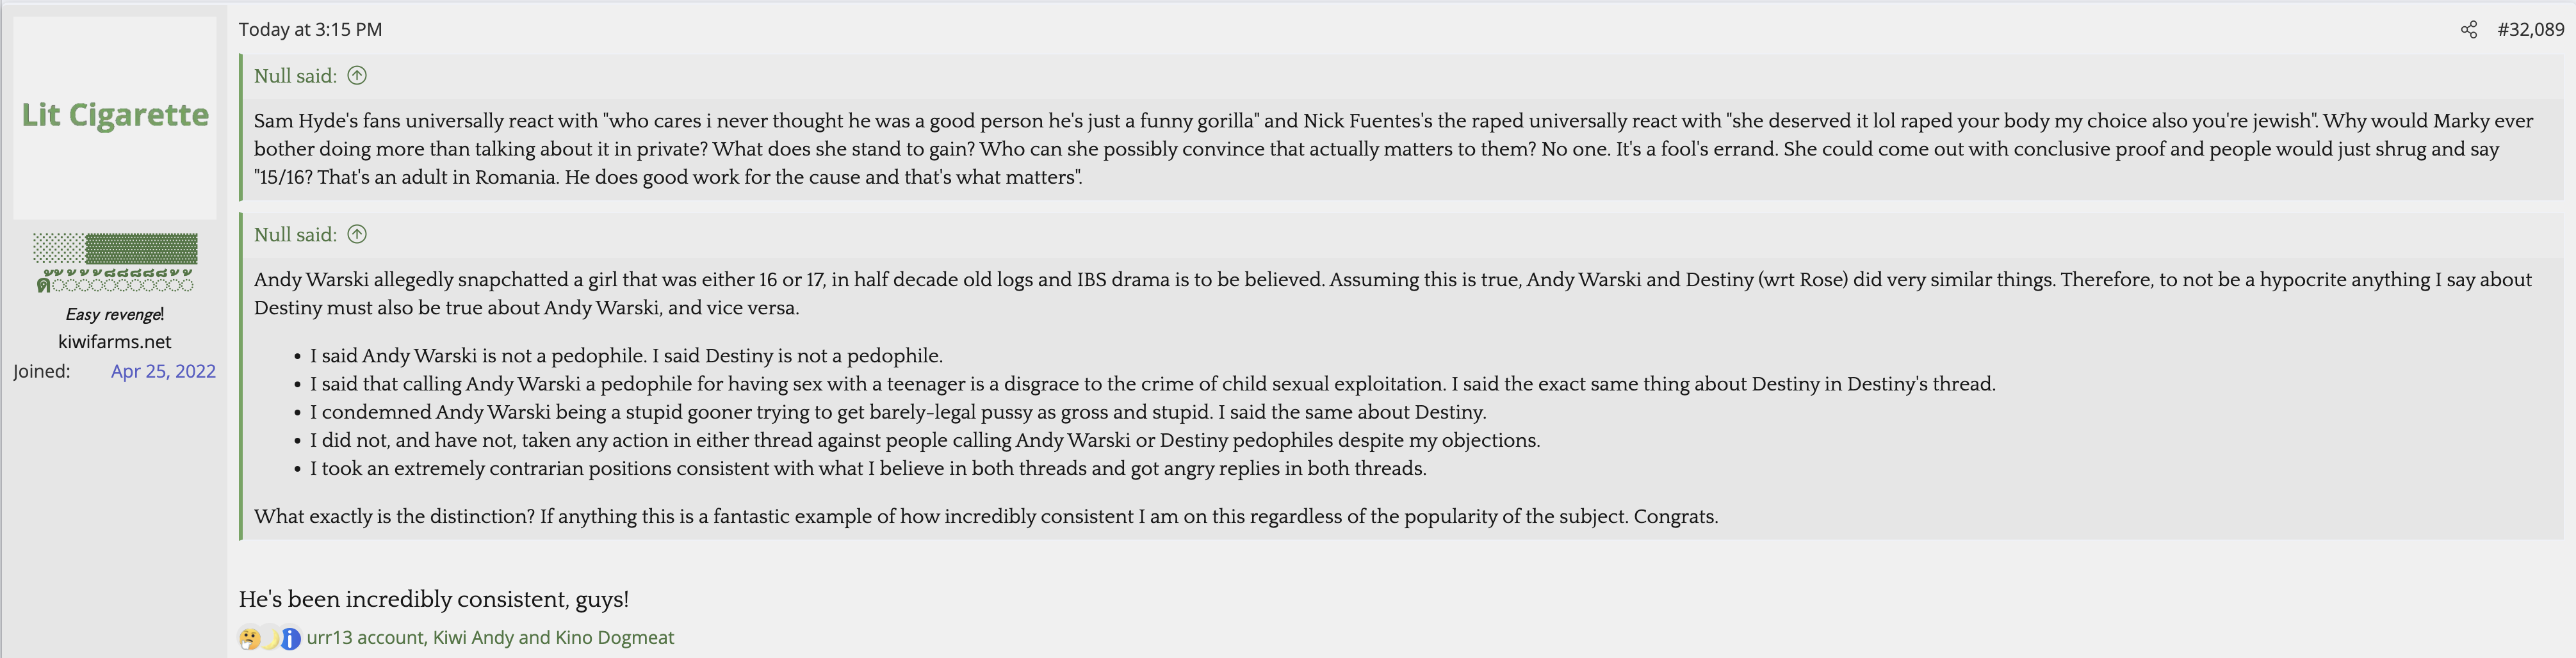The width and height of the screenshot is (2576, 658).
Task: Click the Apr 25, 2022 join date
Action: click(163, 371)
